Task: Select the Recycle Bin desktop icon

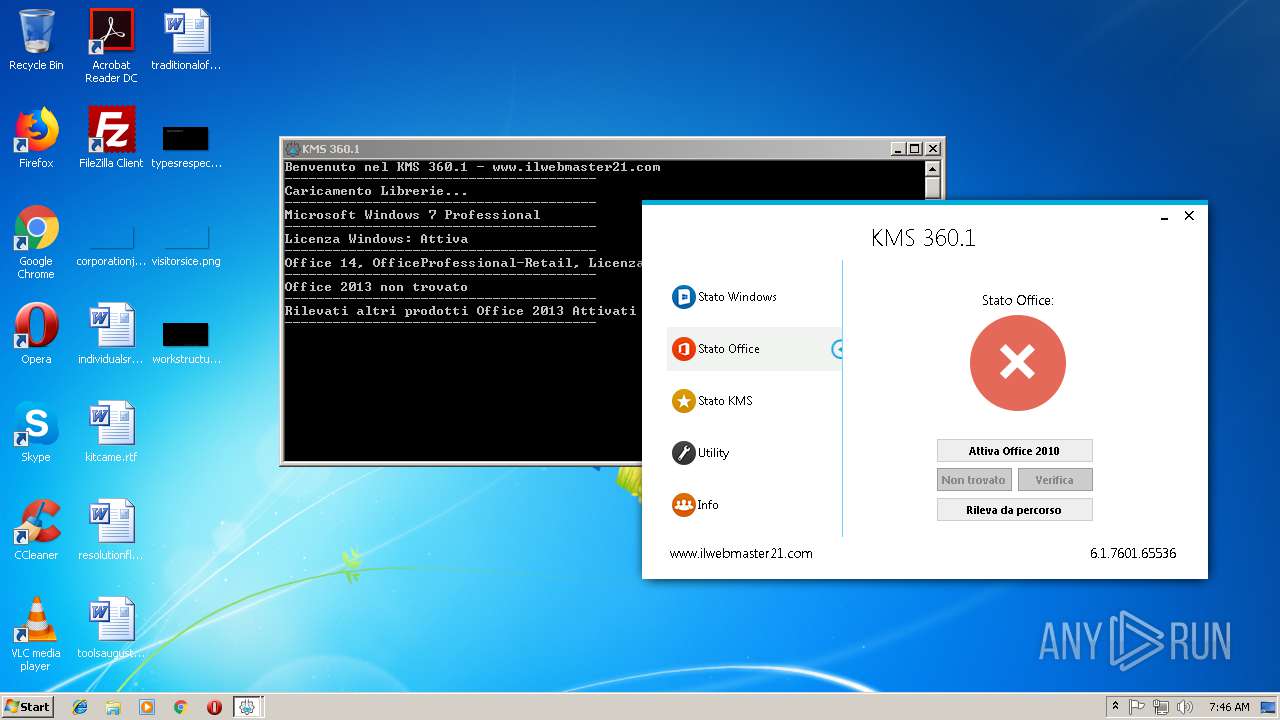Action: pyautogui.click(x=36, y=41)
